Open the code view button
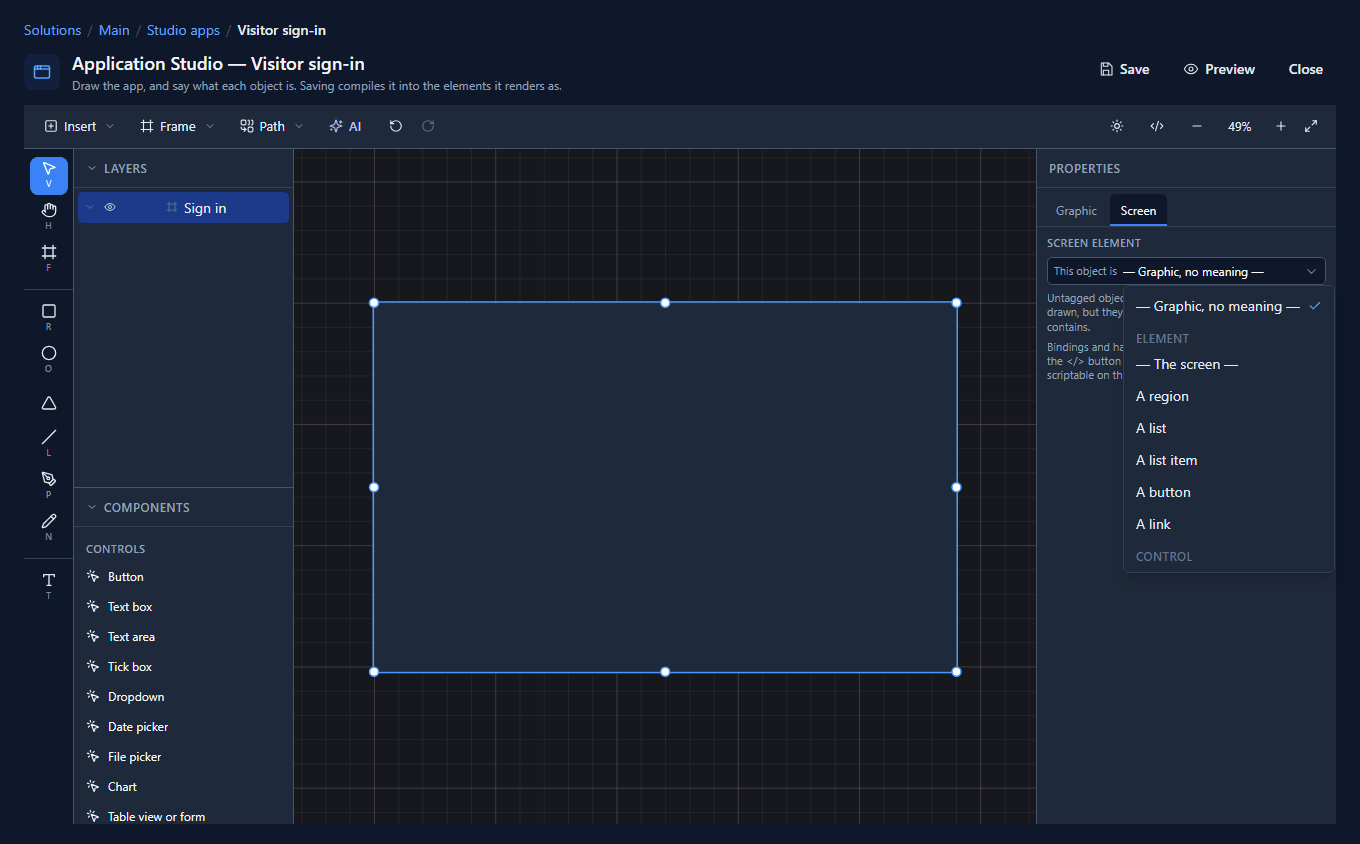The width and height of the screenshot is (1360, 844). pos(1157,126)
